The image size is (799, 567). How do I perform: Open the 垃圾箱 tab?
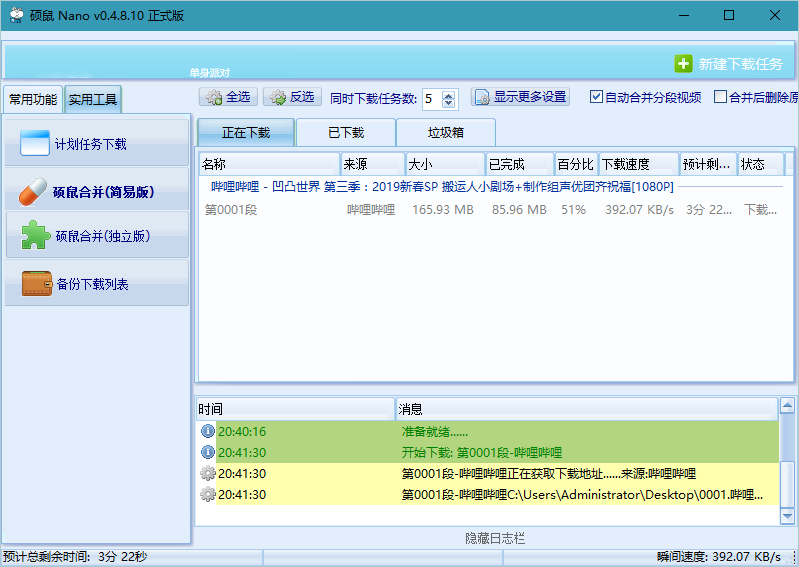point(446,132)
